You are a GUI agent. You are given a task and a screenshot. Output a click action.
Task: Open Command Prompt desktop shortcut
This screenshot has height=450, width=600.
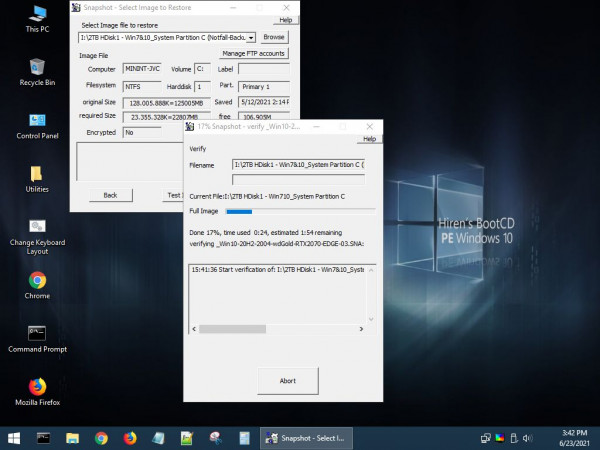(x=38, y=339)
